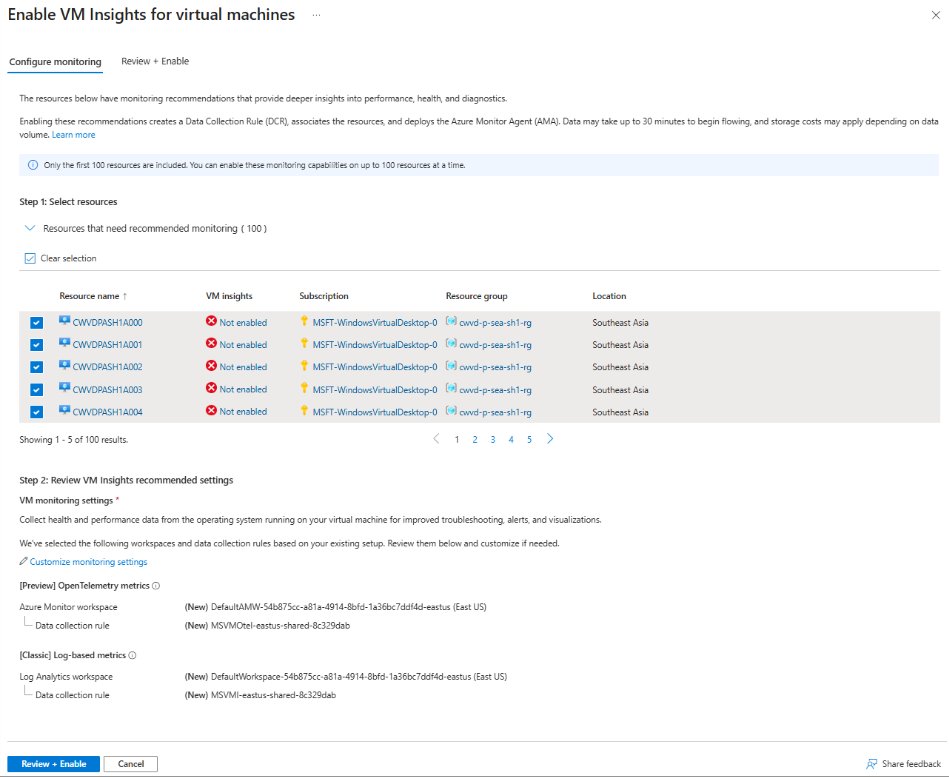
Task: Open the CWVDPASH1A000 resource link
Action: point(107,323)
